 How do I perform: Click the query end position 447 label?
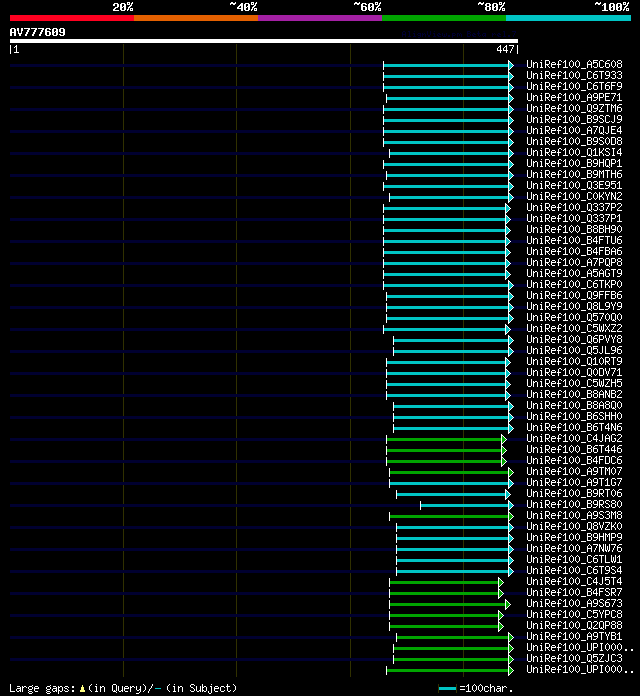point(505,49)
